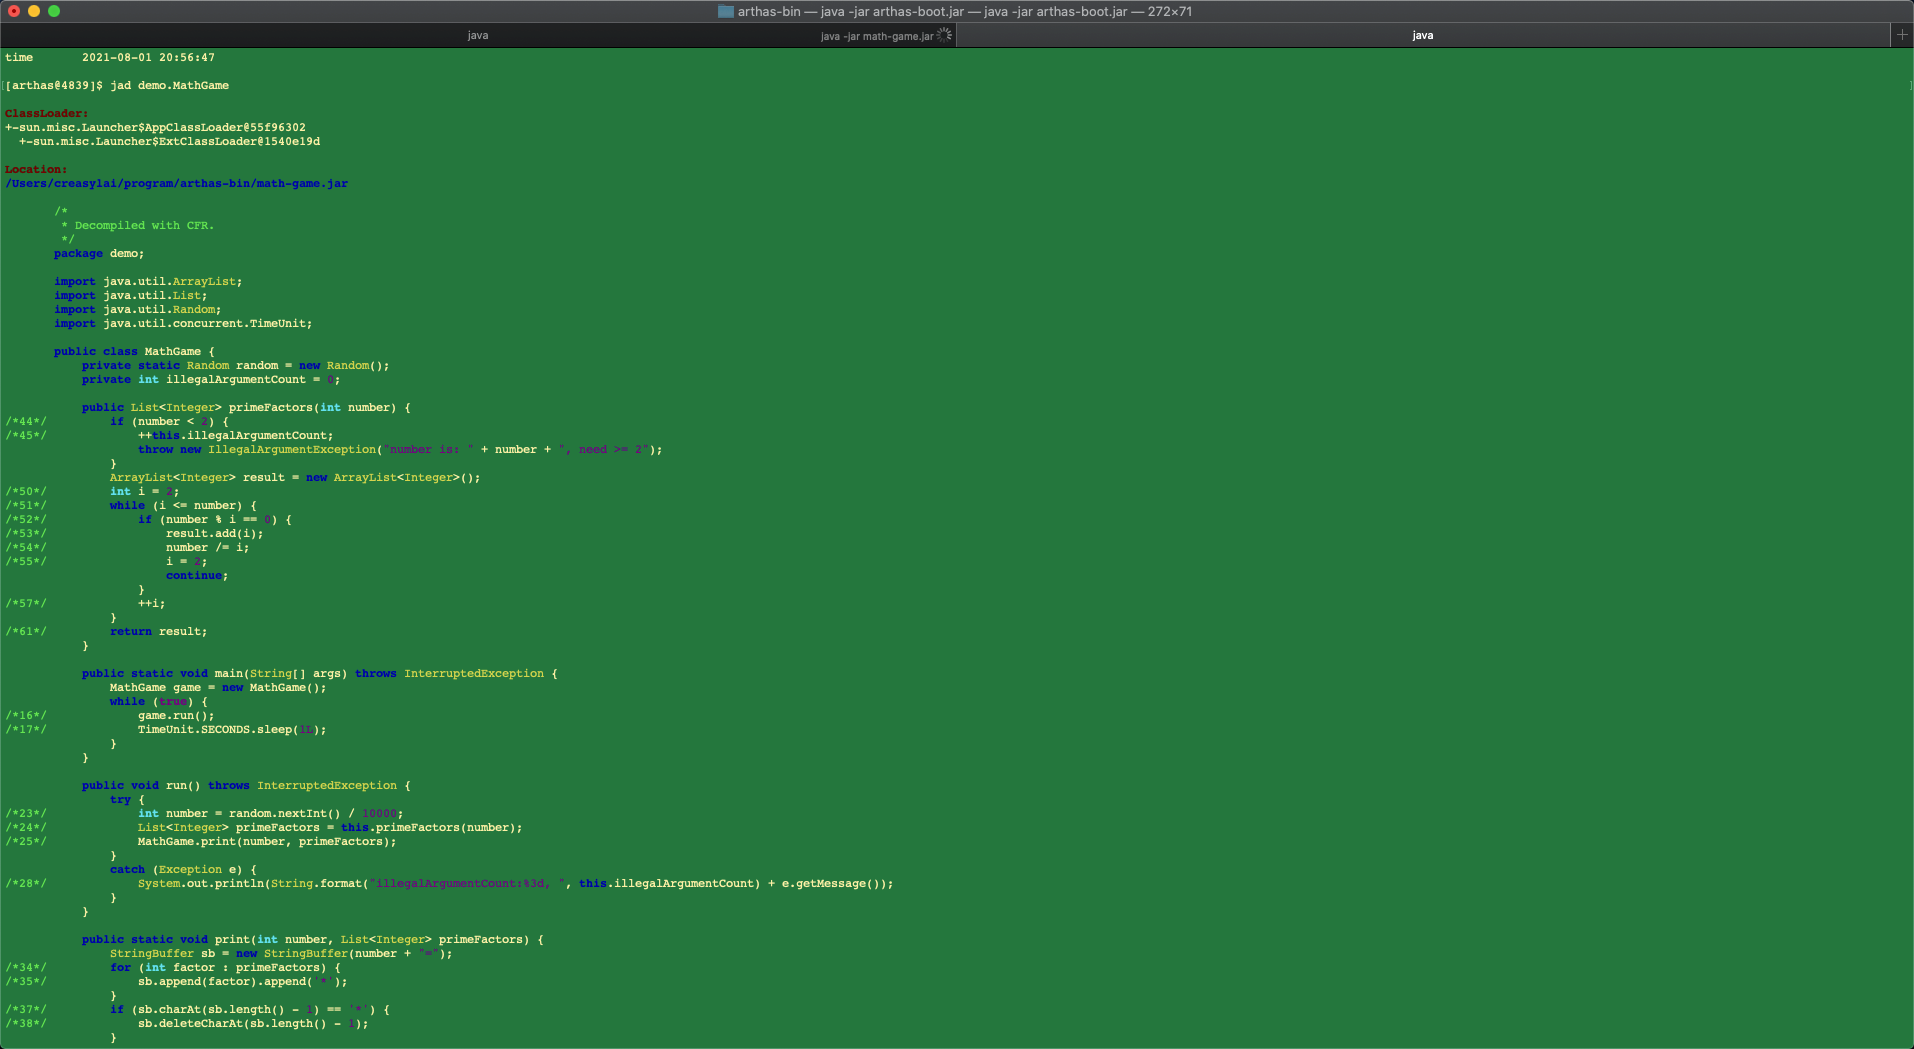Open a new terminal tab with plus button
Viewport: 1914px width, 1049px height.
click(1902, 35)
